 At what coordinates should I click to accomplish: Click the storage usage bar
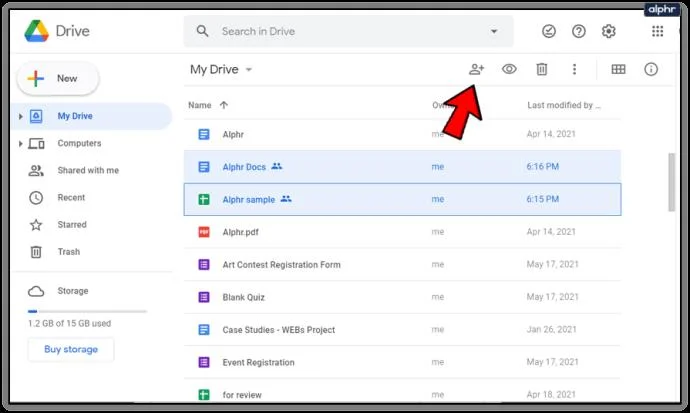coord(87,311)
